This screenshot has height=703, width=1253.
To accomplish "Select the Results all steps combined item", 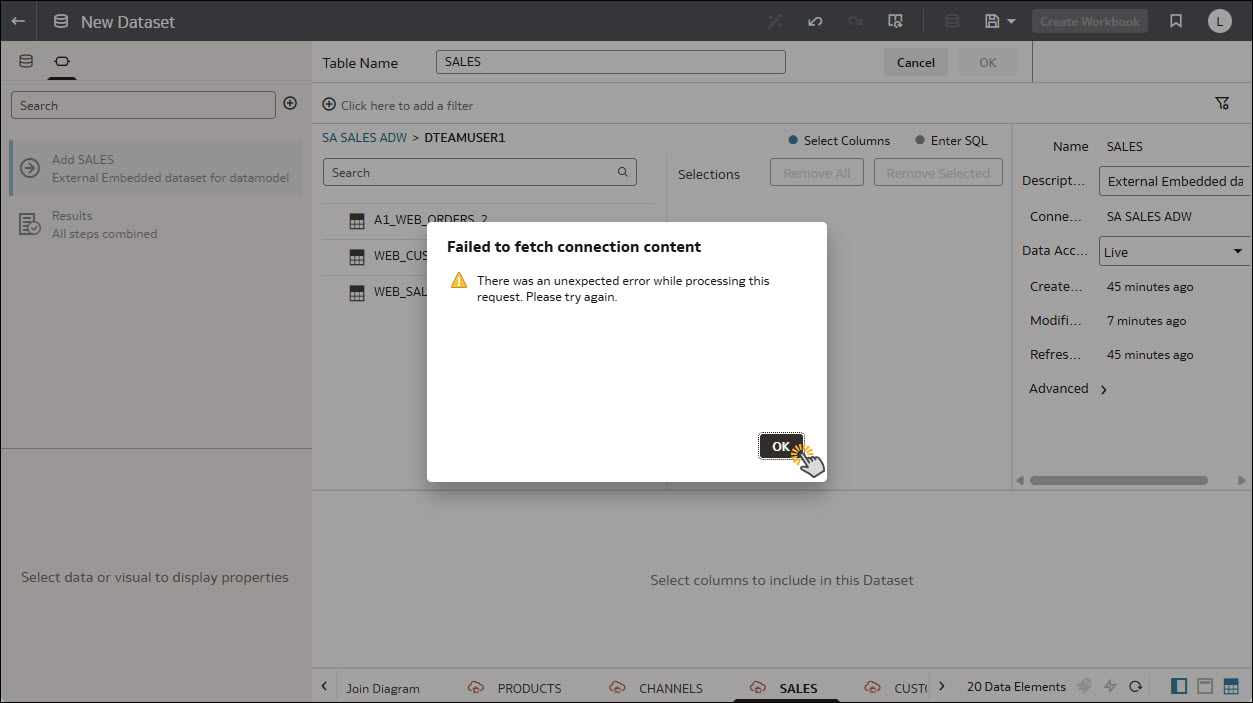I will (x=156, y=224).
